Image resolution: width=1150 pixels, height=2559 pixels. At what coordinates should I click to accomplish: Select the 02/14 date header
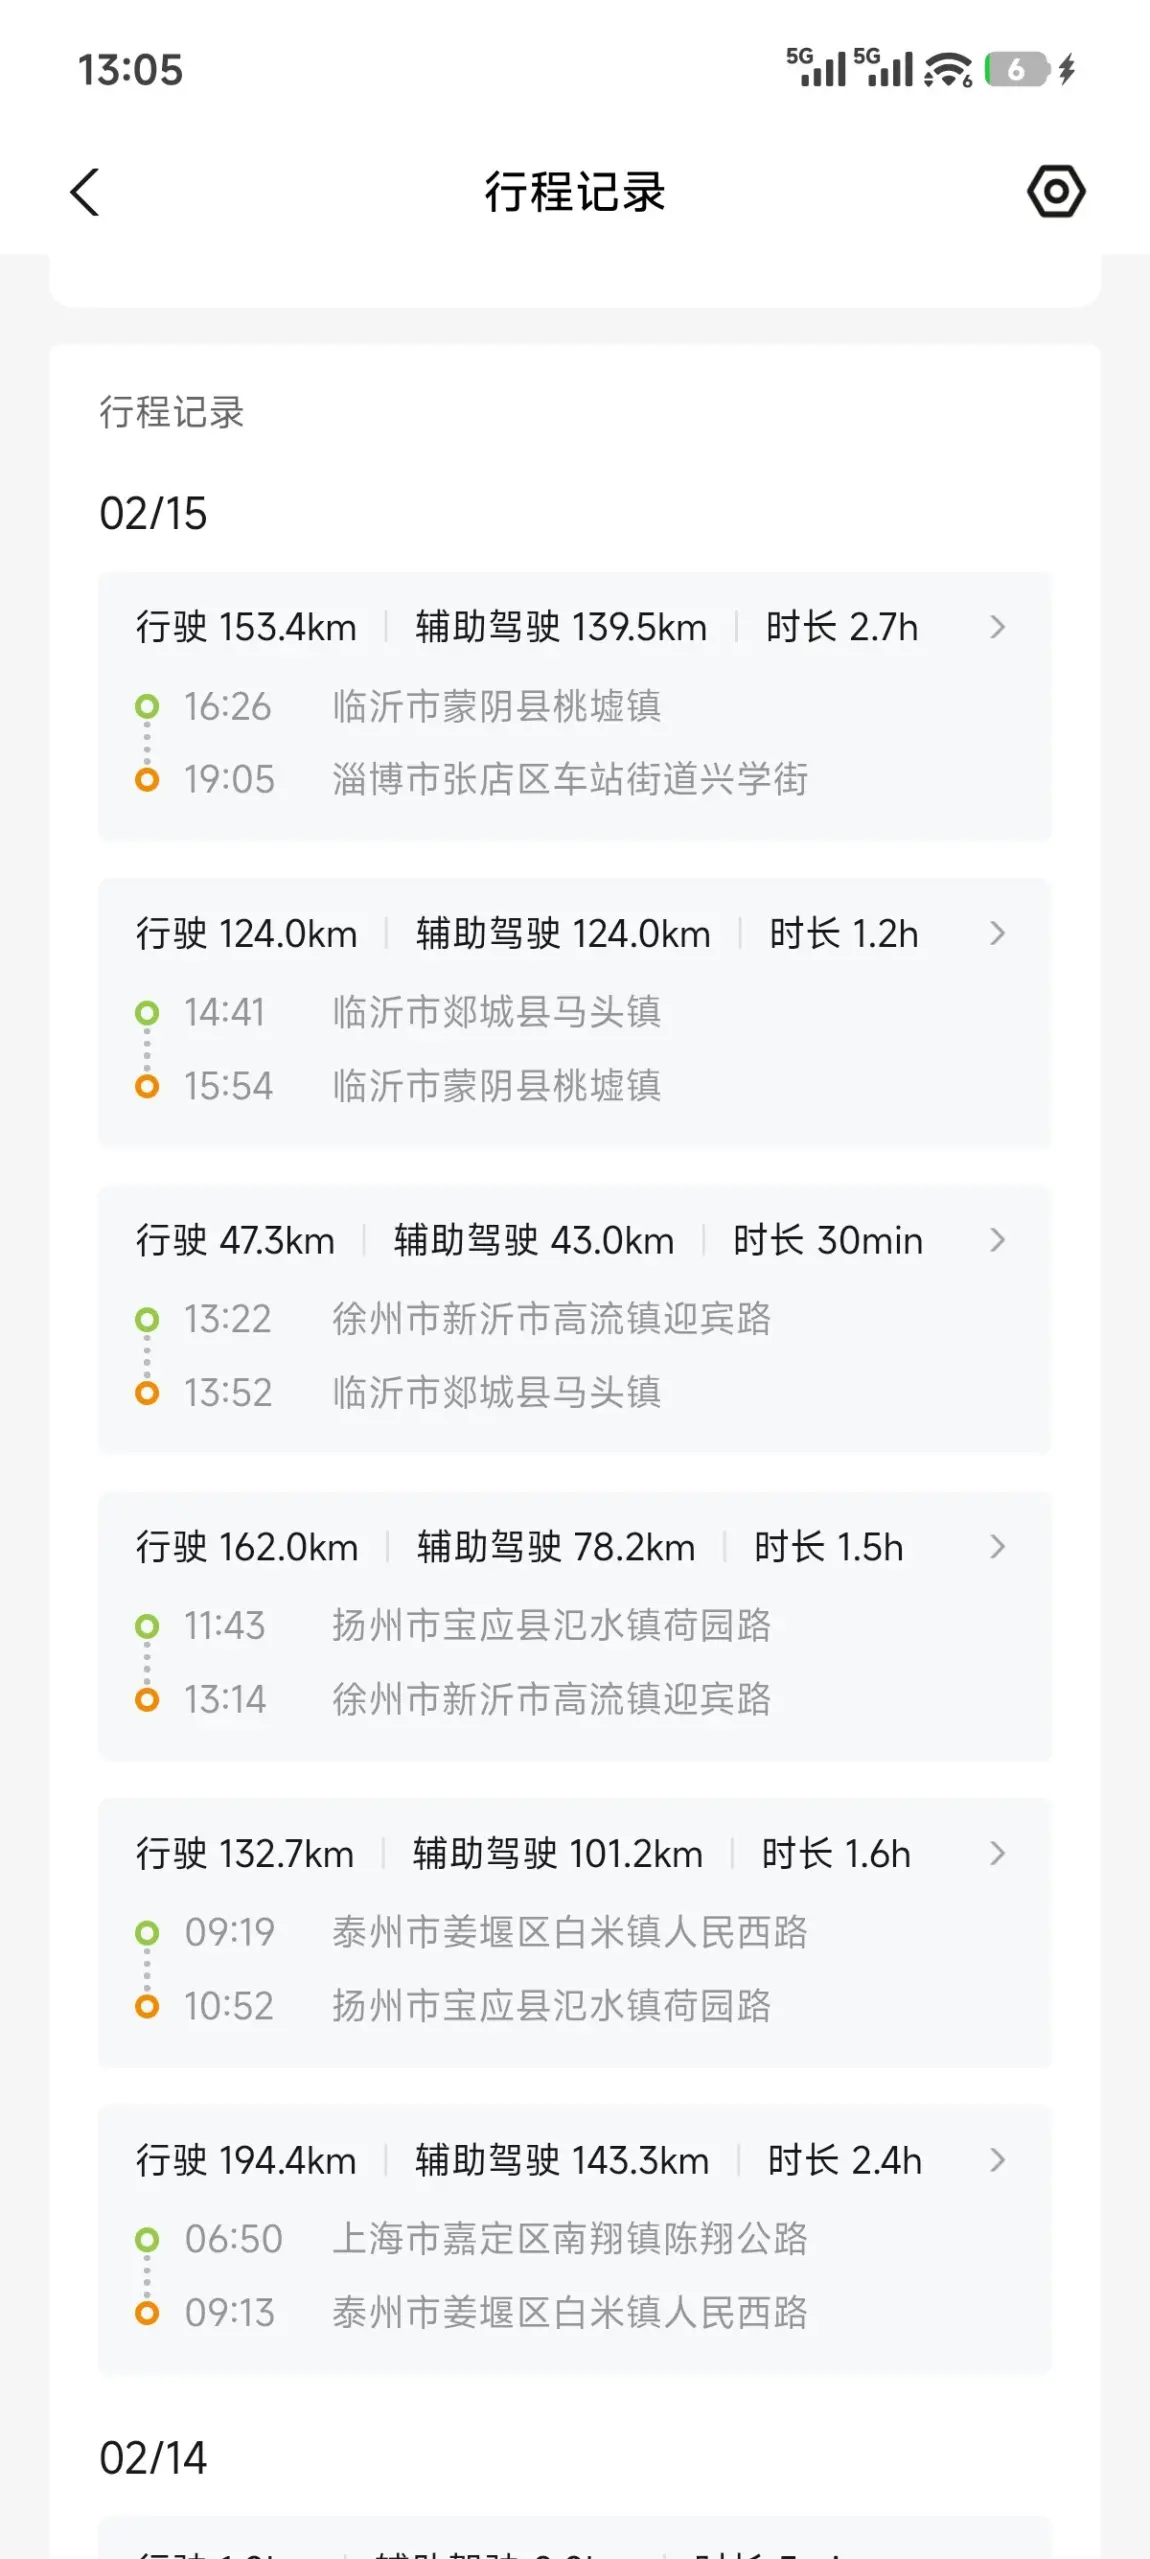153,2458
